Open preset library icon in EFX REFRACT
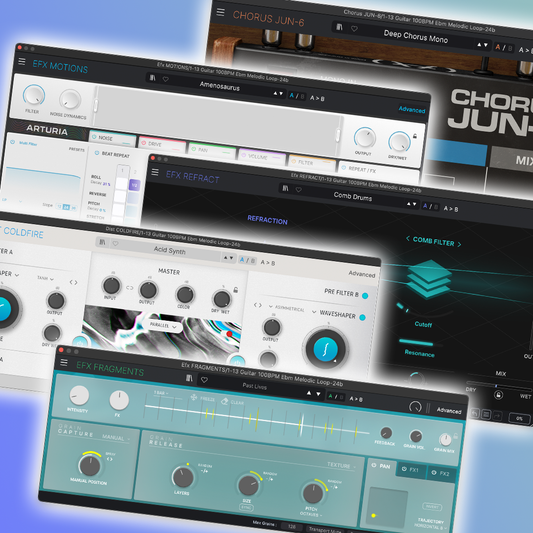This screenshot has height=533, width=533. pos(286,188)
